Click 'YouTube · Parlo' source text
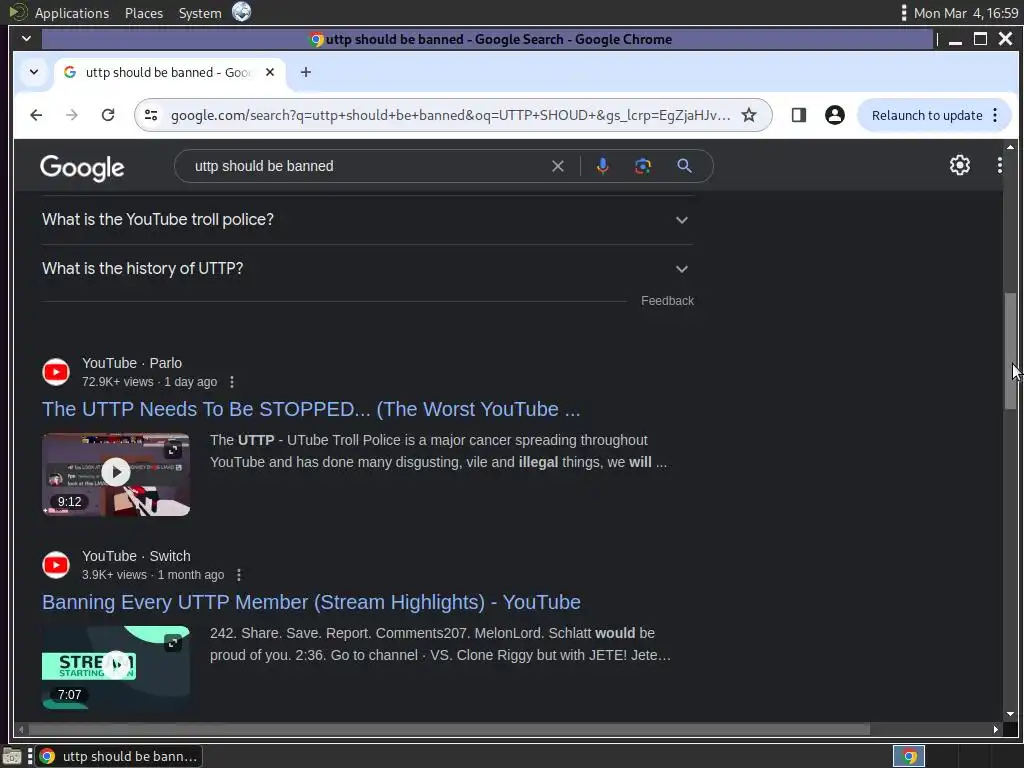This screenshot has width=1024, height=768. pos(132,363)
